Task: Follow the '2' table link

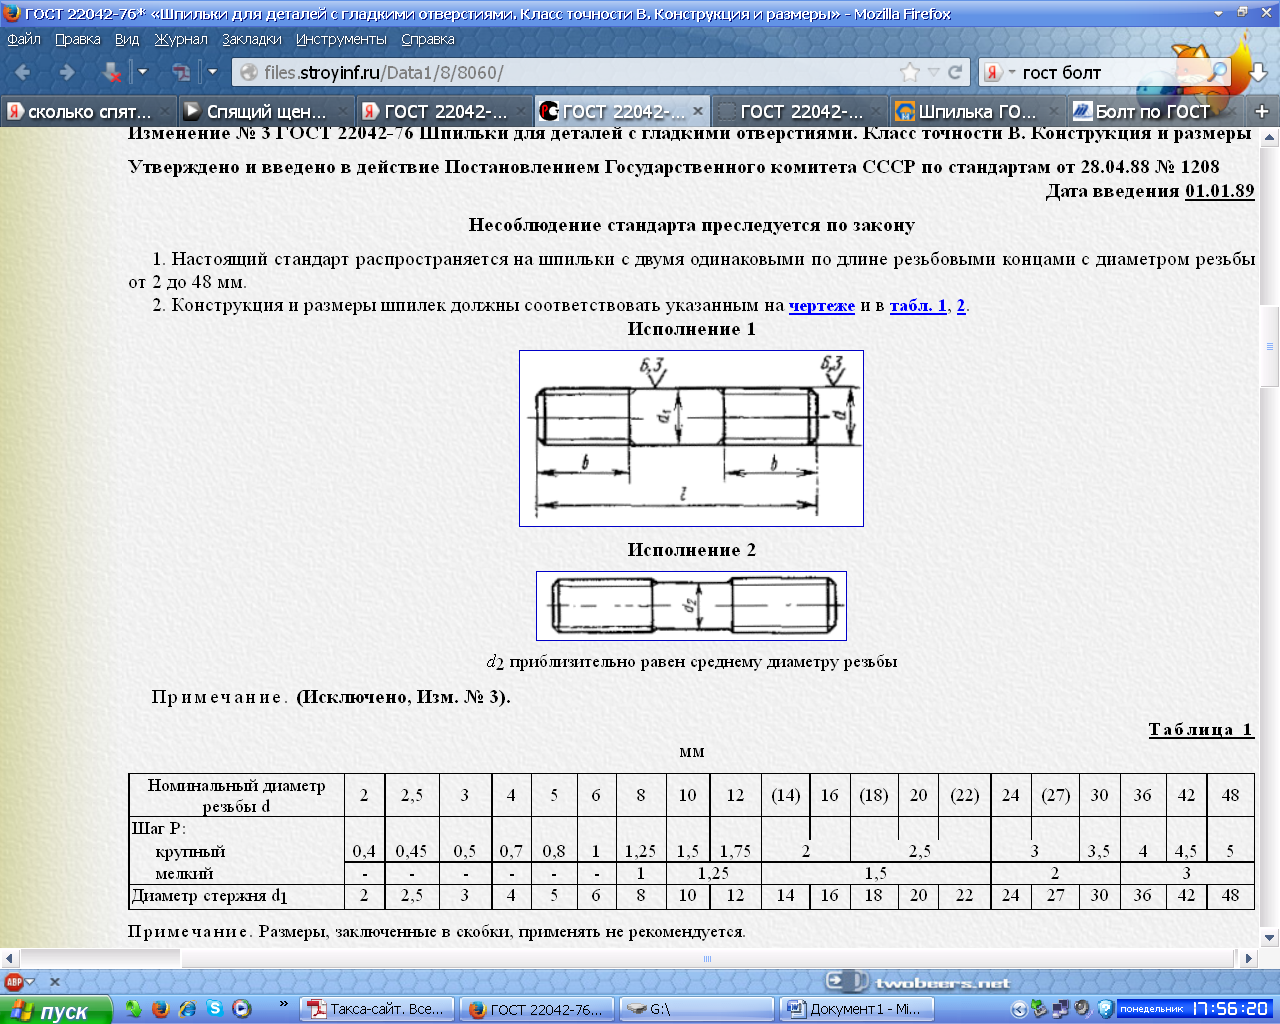Action: click(961, 305)
